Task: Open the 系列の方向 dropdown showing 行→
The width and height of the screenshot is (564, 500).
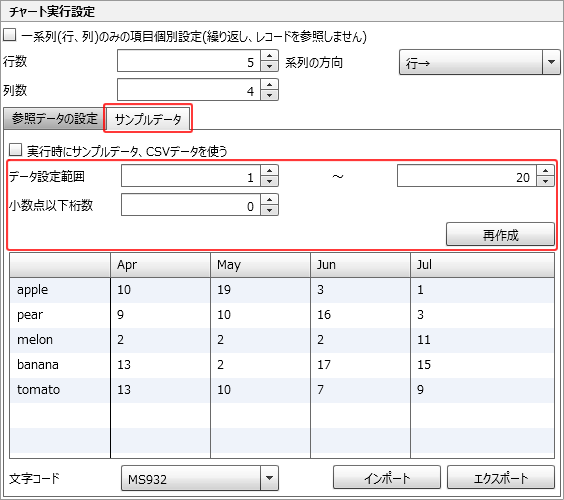Action: [479, 62]
